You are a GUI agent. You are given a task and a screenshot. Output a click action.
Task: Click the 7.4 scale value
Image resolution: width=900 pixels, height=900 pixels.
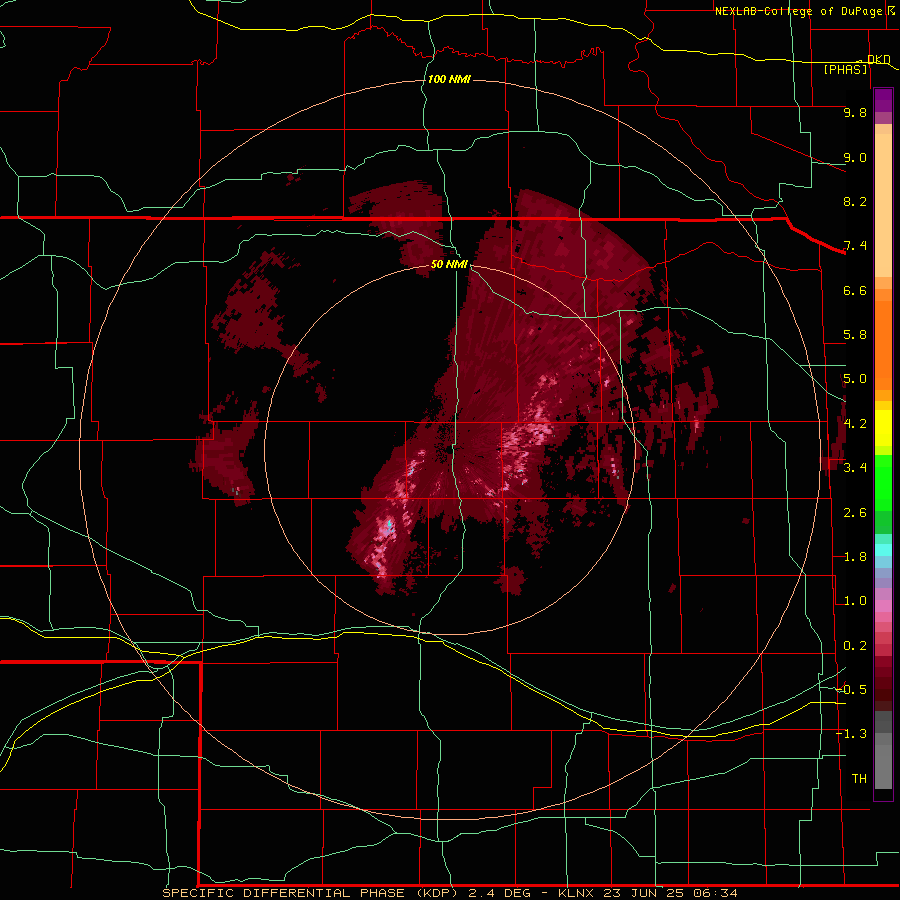coord(855,246)
